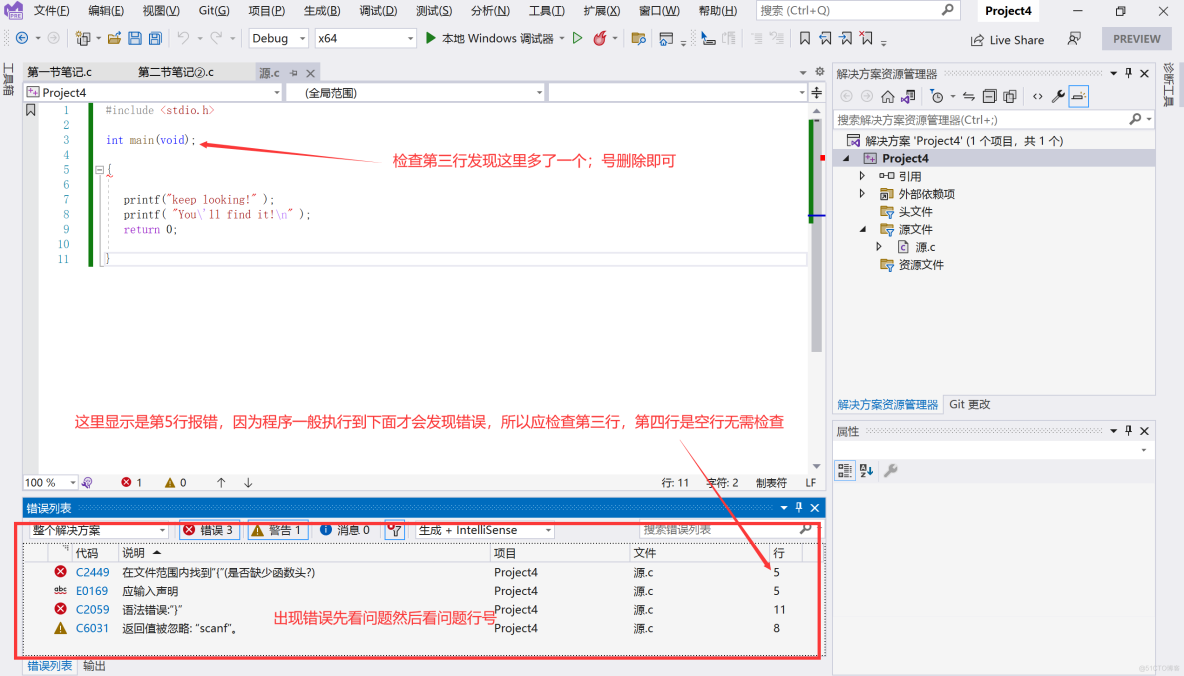Open the x64 platform dropdown

coord(365,38)
